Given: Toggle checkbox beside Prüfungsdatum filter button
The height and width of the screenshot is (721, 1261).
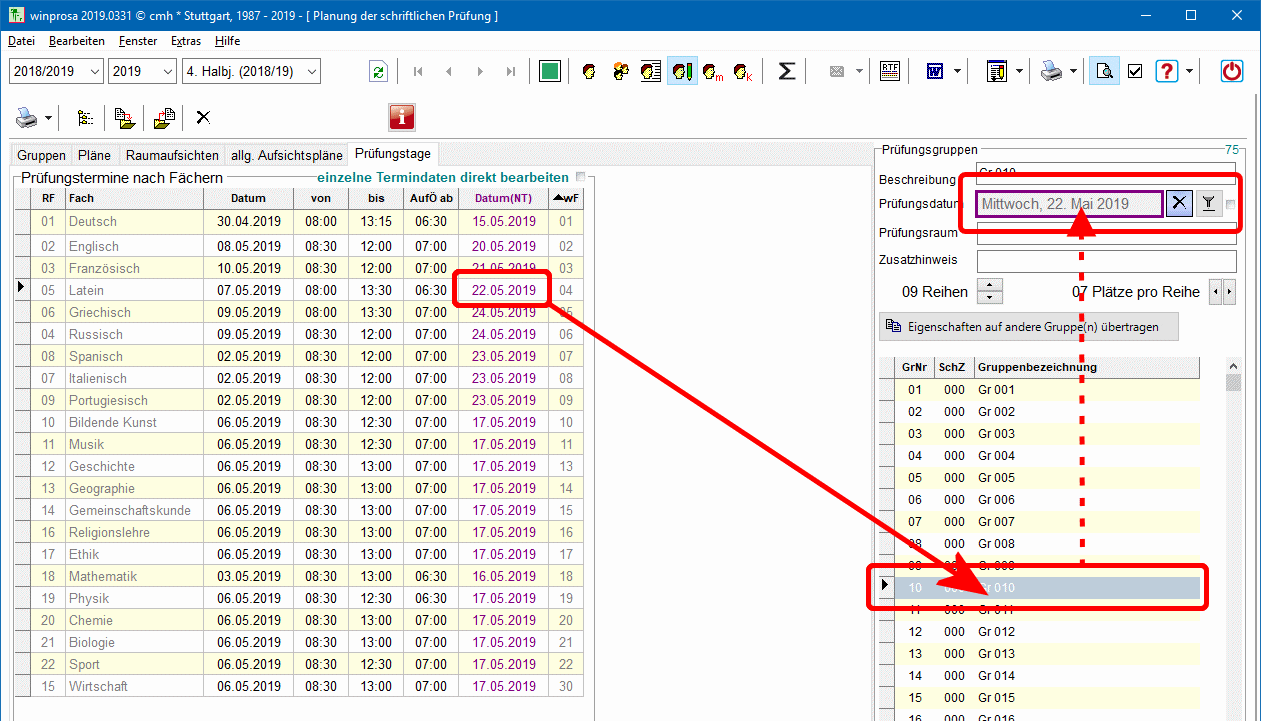Looking at the screenshot, I should pyautogui.click(x=1230, y=205).
